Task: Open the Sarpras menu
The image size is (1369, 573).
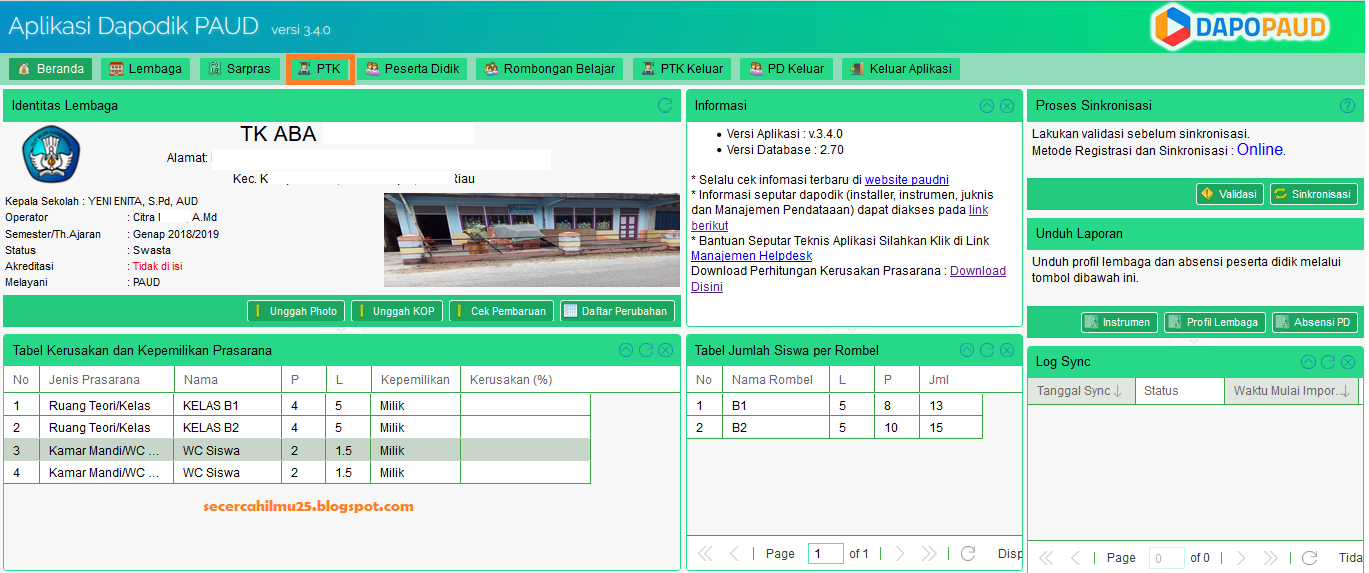Action: 239,69
